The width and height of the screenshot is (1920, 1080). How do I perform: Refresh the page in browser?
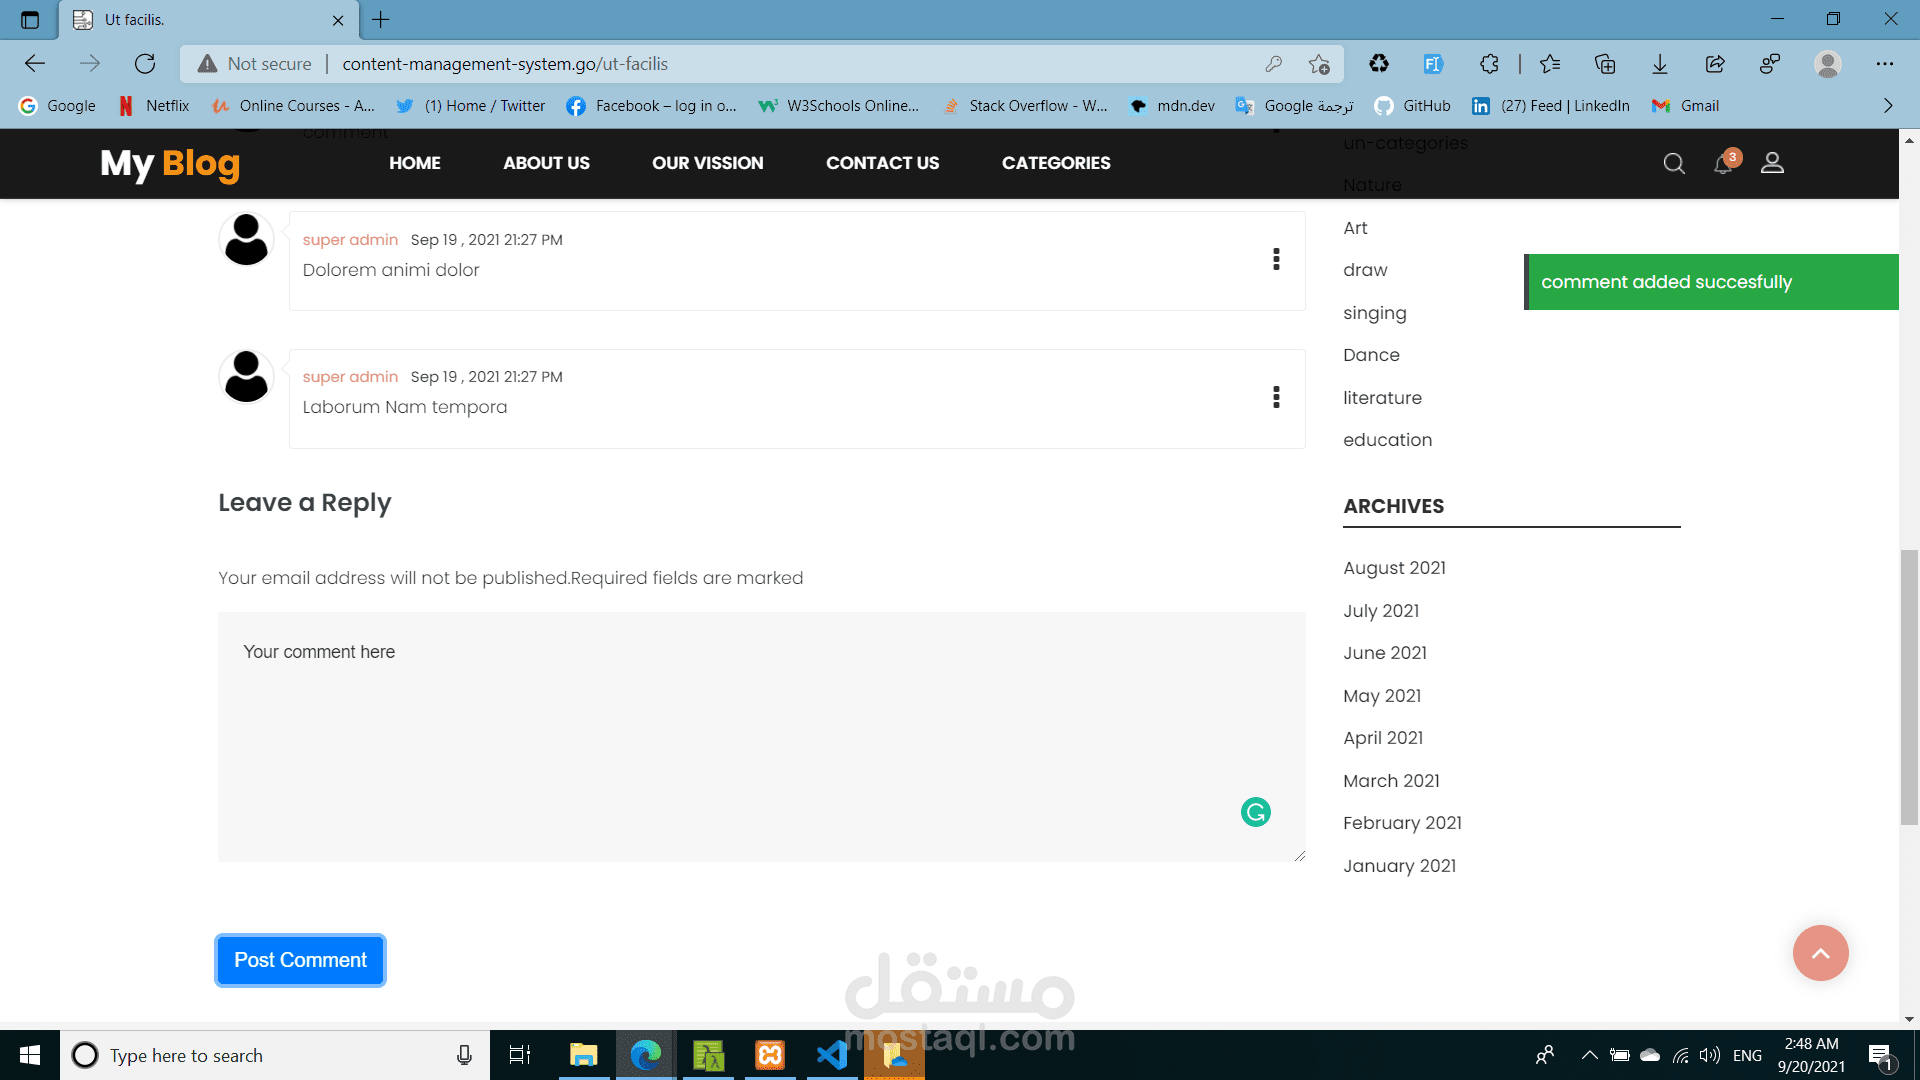(145, 64)
